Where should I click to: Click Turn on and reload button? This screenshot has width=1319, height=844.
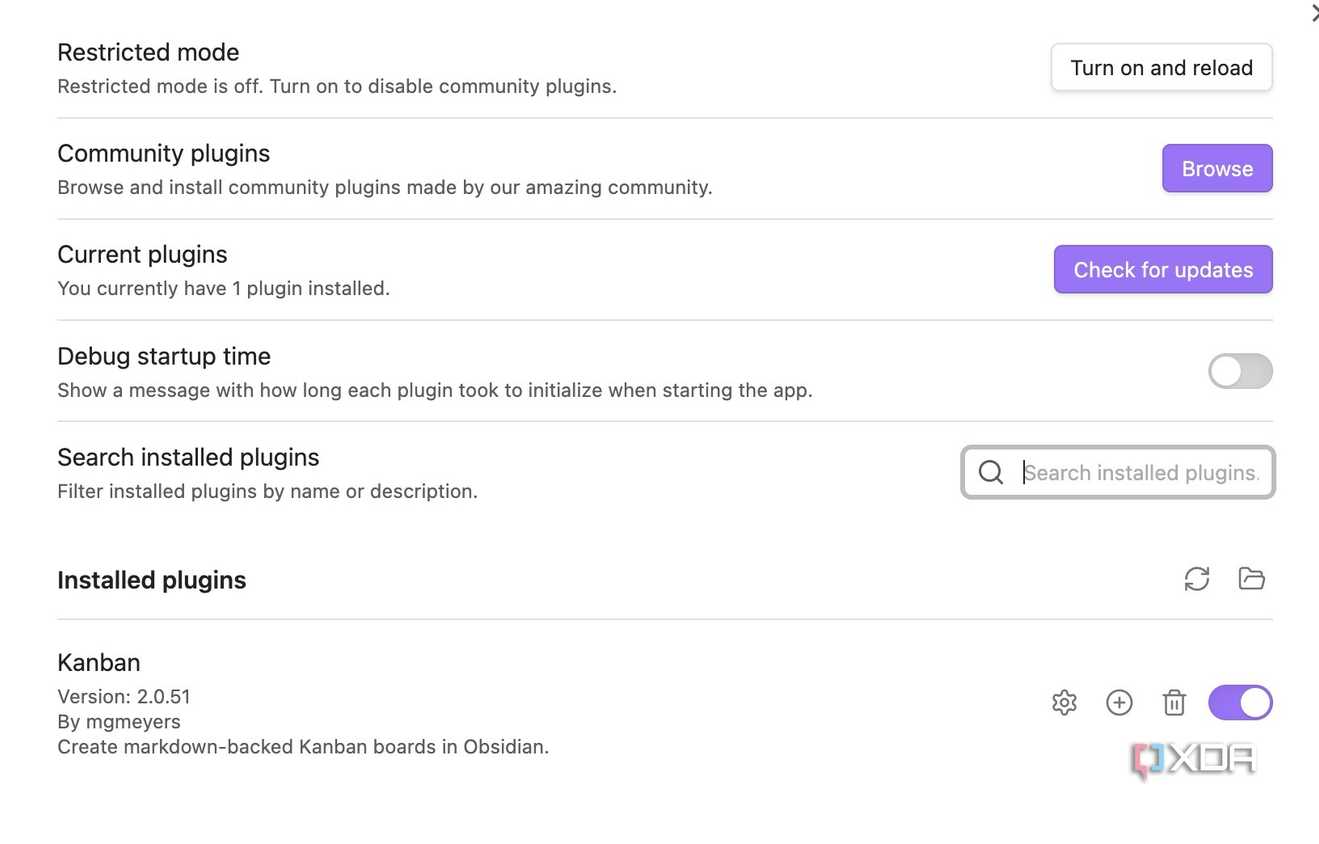tap(1161, 68)
